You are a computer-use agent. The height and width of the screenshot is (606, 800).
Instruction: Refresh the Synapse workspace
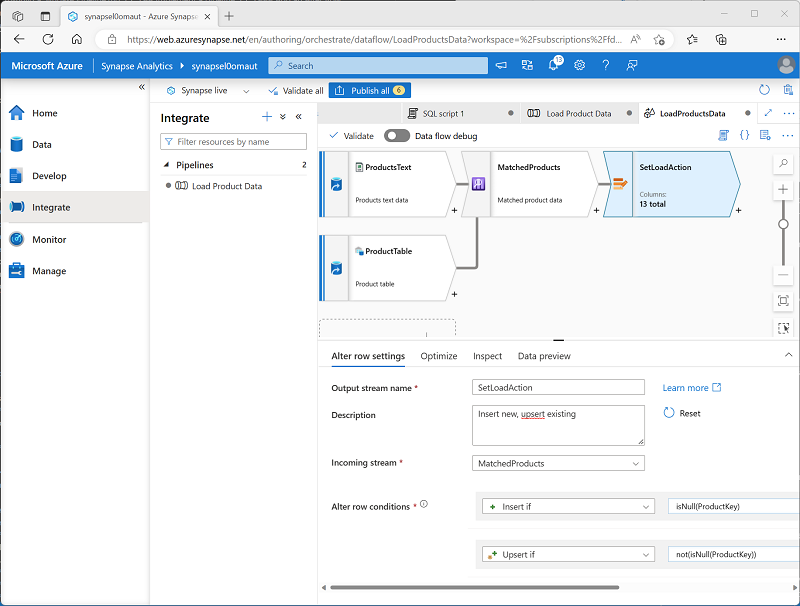(x=764, y=90)
